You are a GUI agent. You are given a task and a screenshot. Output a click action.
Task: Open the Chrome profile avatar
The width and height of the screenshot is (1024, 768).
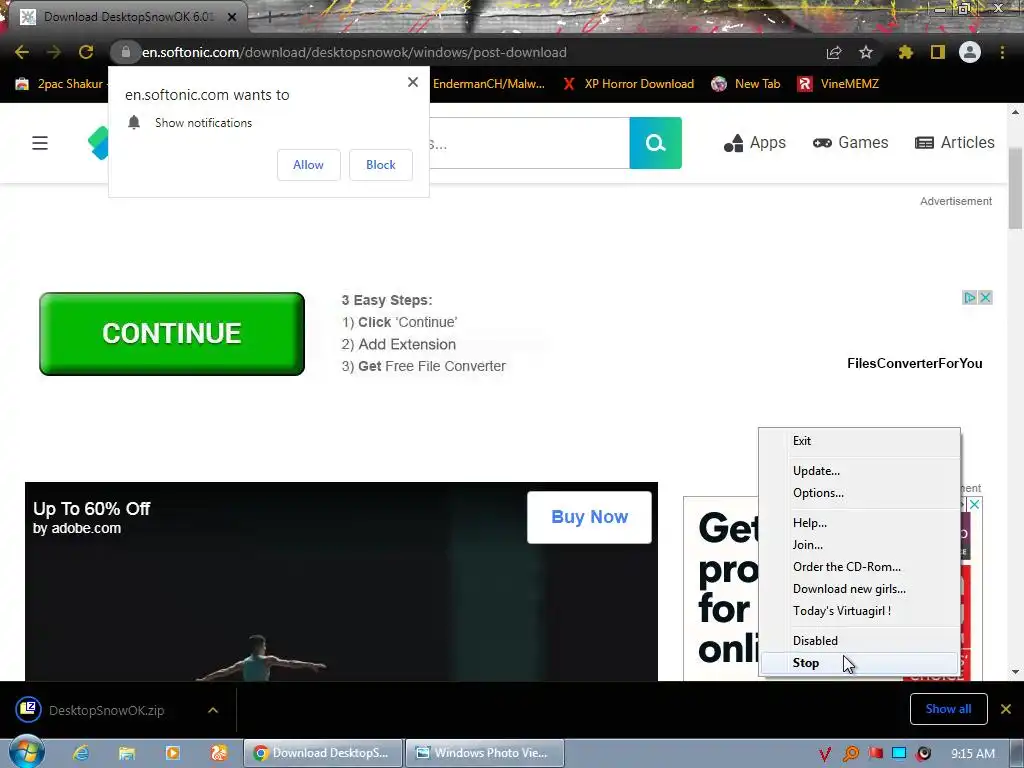pyautogui.click(x=970, y=52)
